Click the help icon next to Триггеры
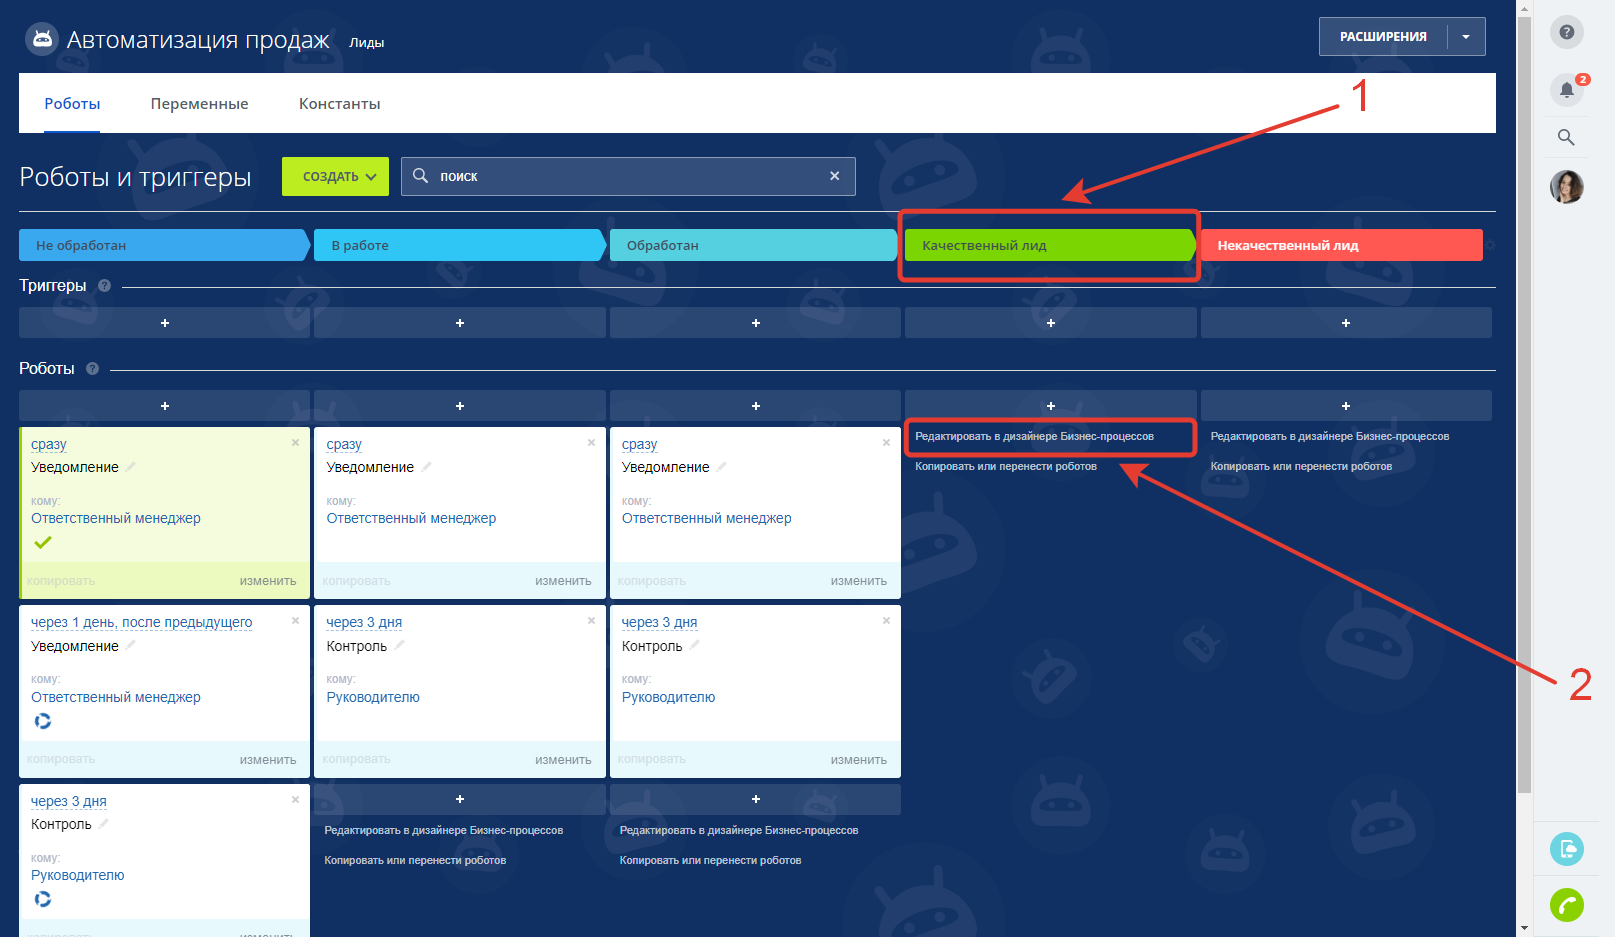 104,286
